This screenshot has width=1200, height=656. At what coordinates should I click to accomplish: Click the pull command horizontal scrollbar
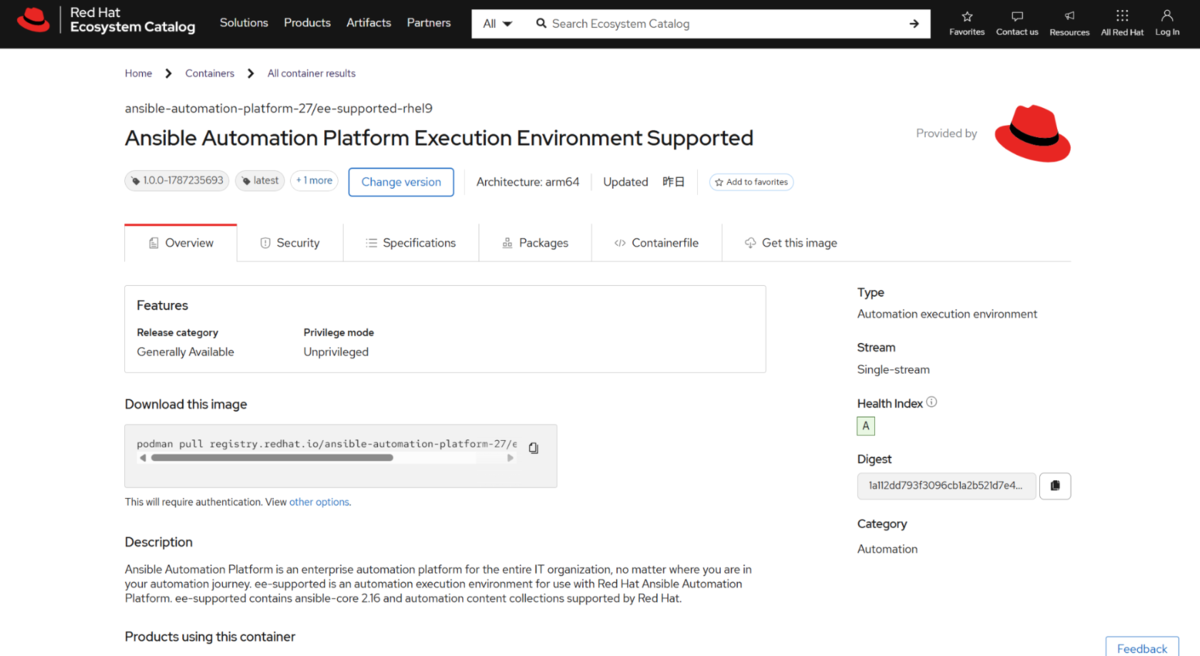[327, 458]
